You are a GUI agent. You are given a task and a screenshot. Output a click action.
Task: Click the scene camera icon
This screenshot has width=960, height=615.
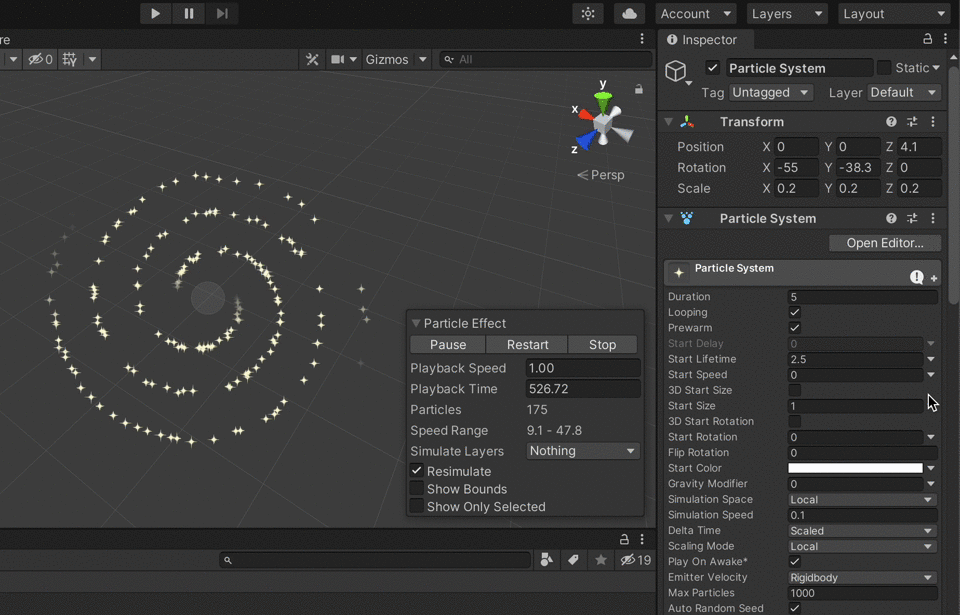pos(337,59)
